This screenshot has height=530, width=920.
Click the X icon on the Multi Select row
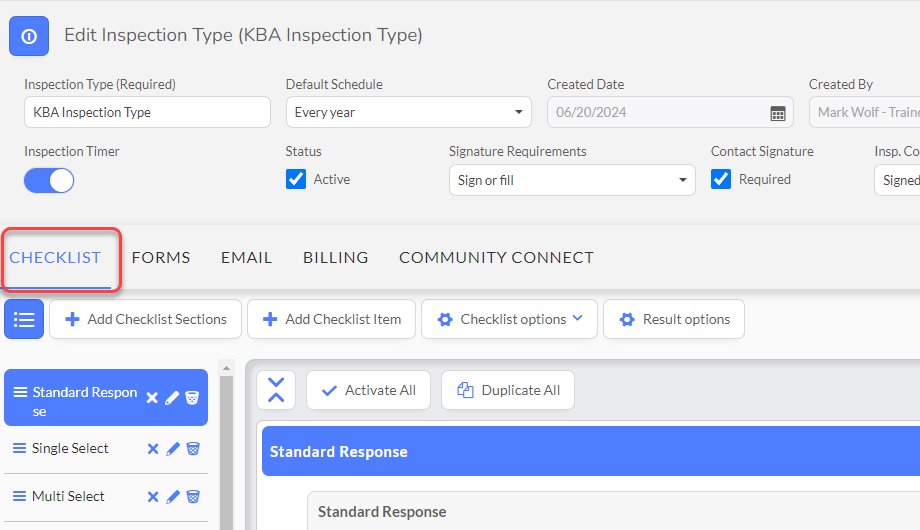[x=153, y=497]
